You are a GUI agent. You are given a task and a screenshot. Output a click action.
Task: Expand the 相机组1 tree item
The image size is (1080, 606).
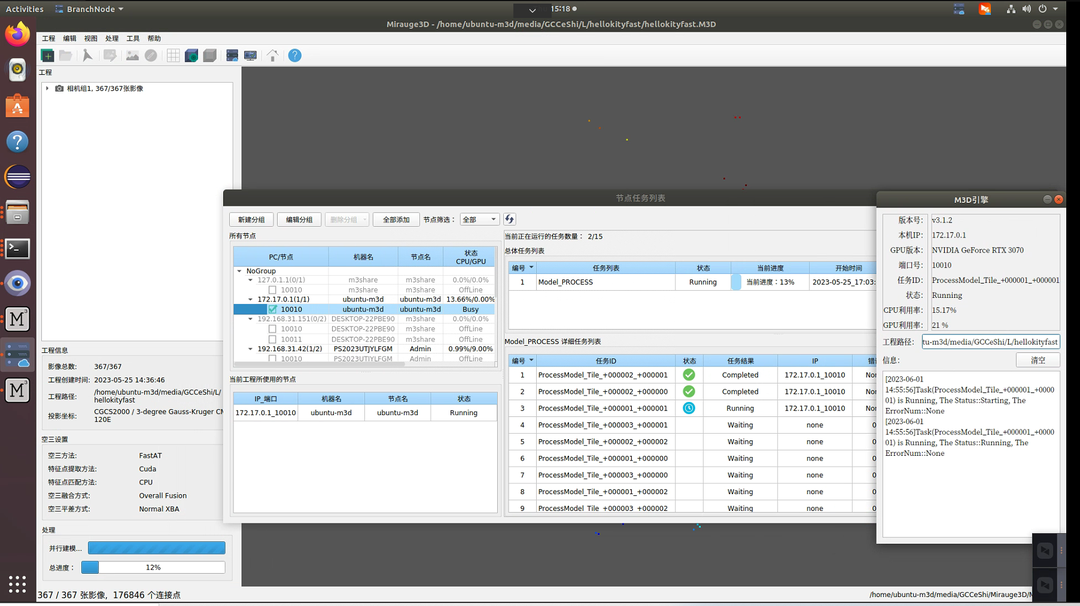[47, 88]
